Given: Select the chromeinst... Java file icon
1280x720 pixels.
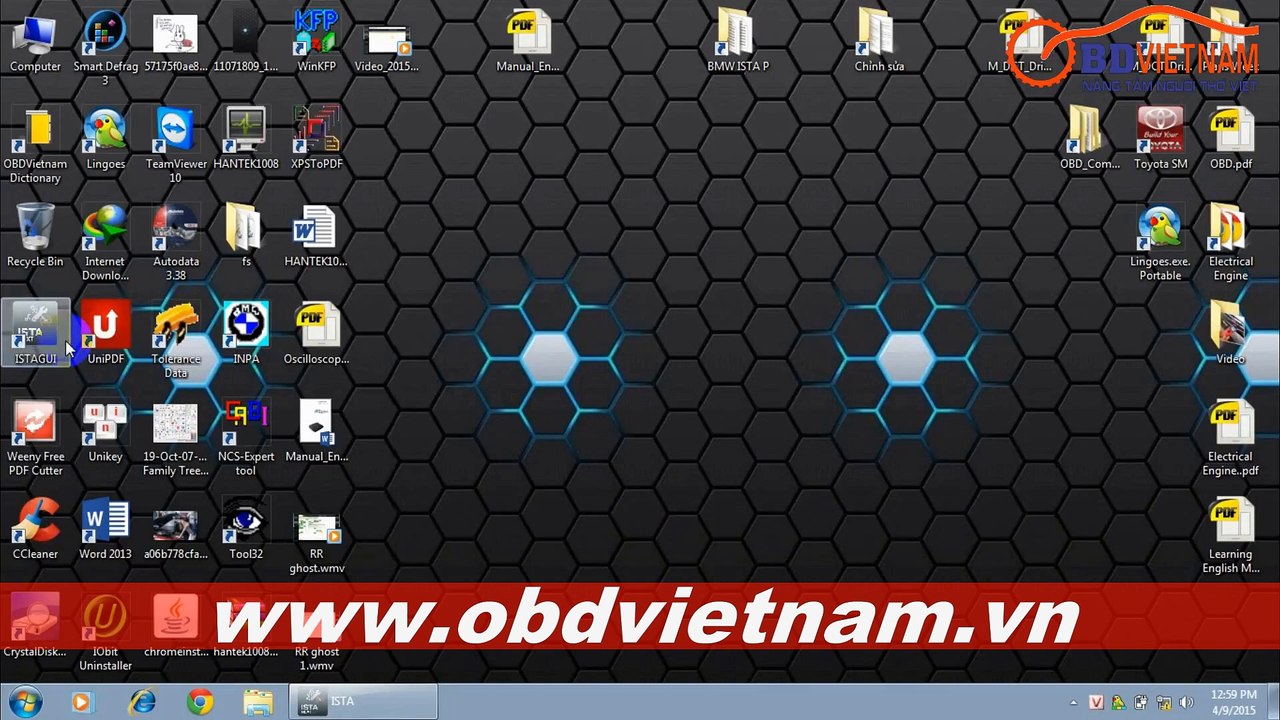Looking at the screenshot, I should pos(176,626).
